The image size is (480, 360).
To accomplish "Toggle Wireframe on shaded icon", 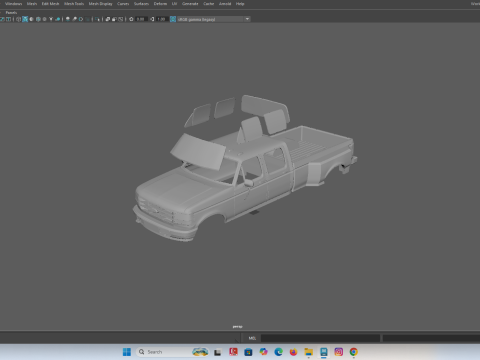I will (38, 19).
